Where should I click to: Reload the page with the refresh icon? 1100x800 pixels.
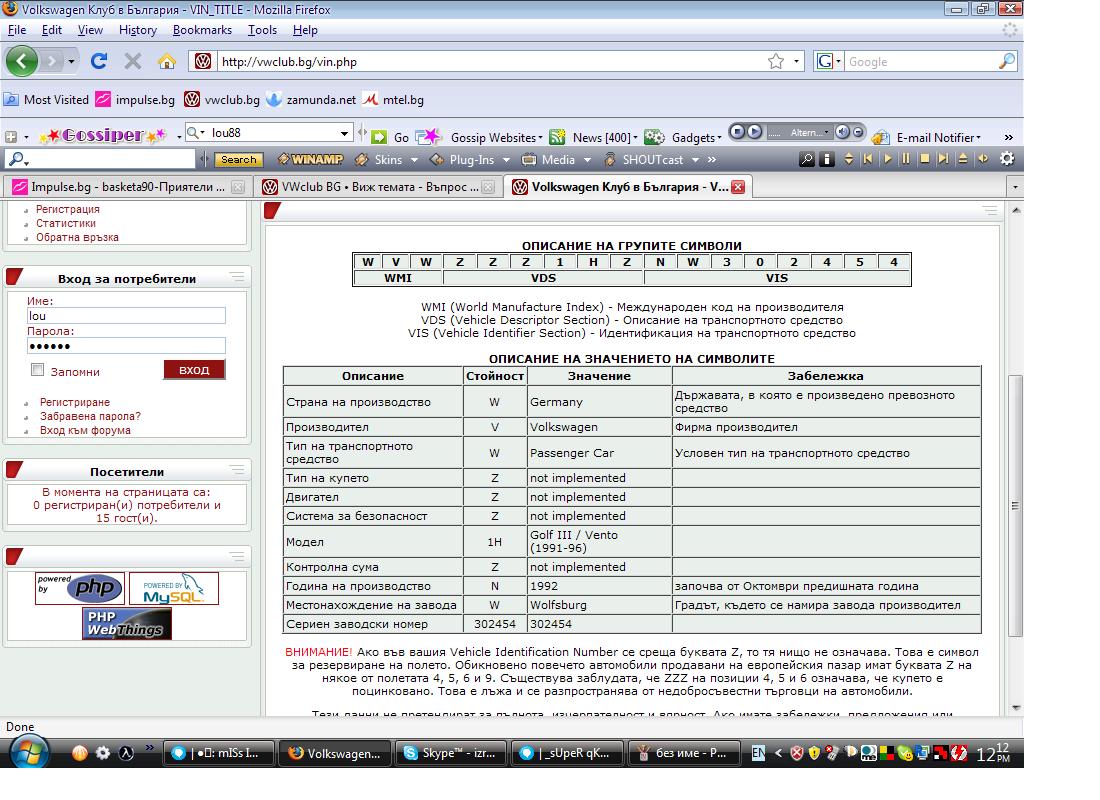[x=99, y=61]
